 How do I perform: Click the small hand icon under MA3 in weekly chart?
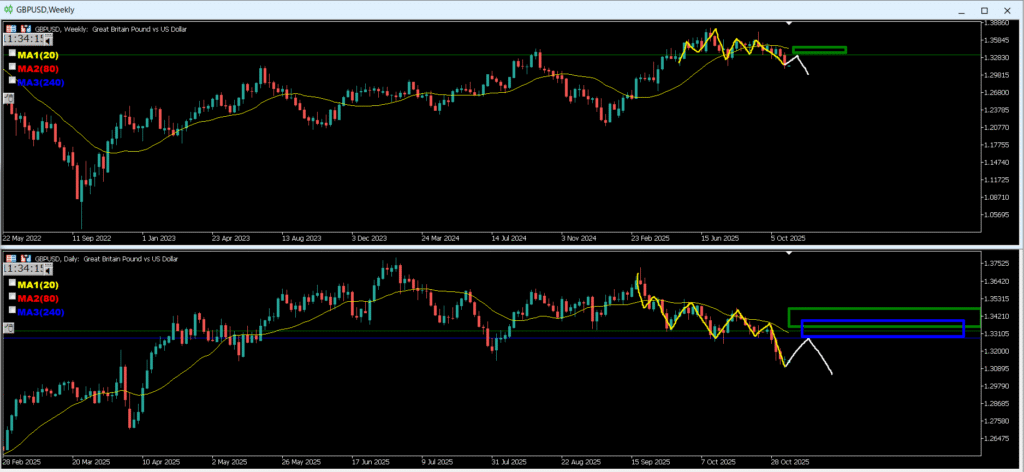[x=8, y=97]
